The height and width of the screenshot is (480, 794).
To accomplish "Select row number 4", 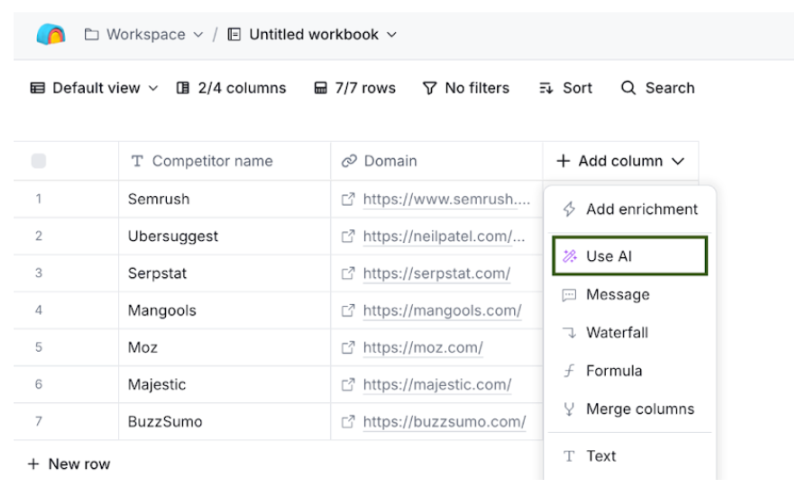I will [x=38, y=310].
